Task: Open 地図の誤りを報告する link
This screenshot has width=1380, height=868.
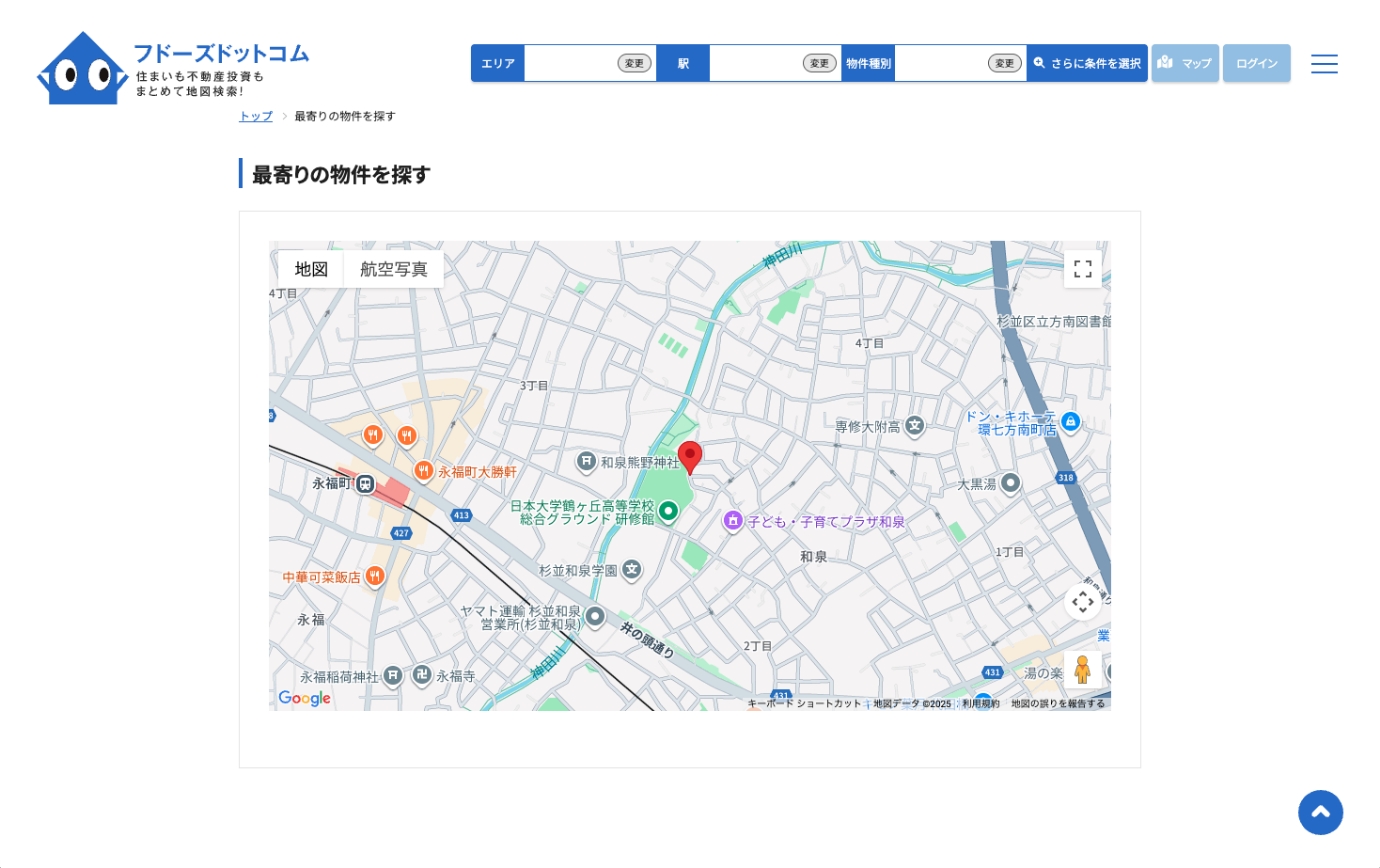Action: (x=1057, y=704)
